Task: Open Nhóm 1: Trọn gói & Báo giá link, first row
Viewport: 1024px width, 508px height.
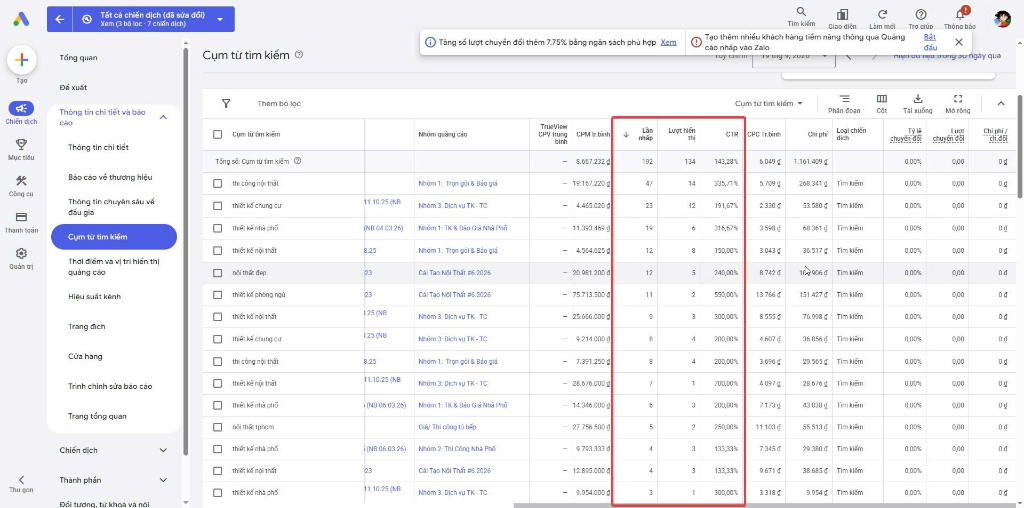Action: 458,183
